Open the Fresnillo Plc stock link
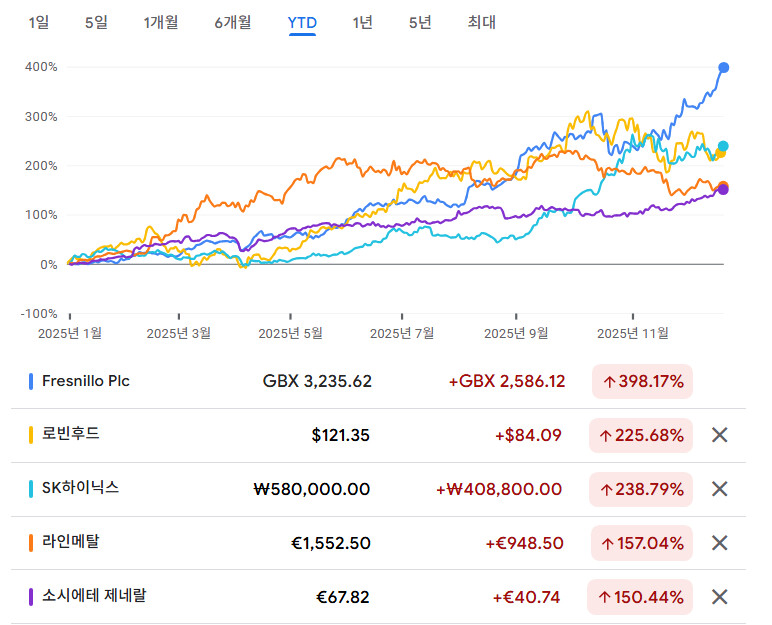The width and height of the screenshot is (772, 625). pos(85,381)
